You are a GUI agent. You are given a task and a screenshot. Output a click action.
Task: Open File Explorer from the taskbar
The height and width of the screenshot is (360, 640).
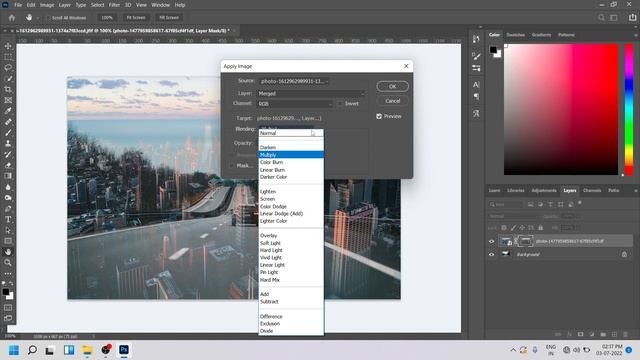click(87, 350)
